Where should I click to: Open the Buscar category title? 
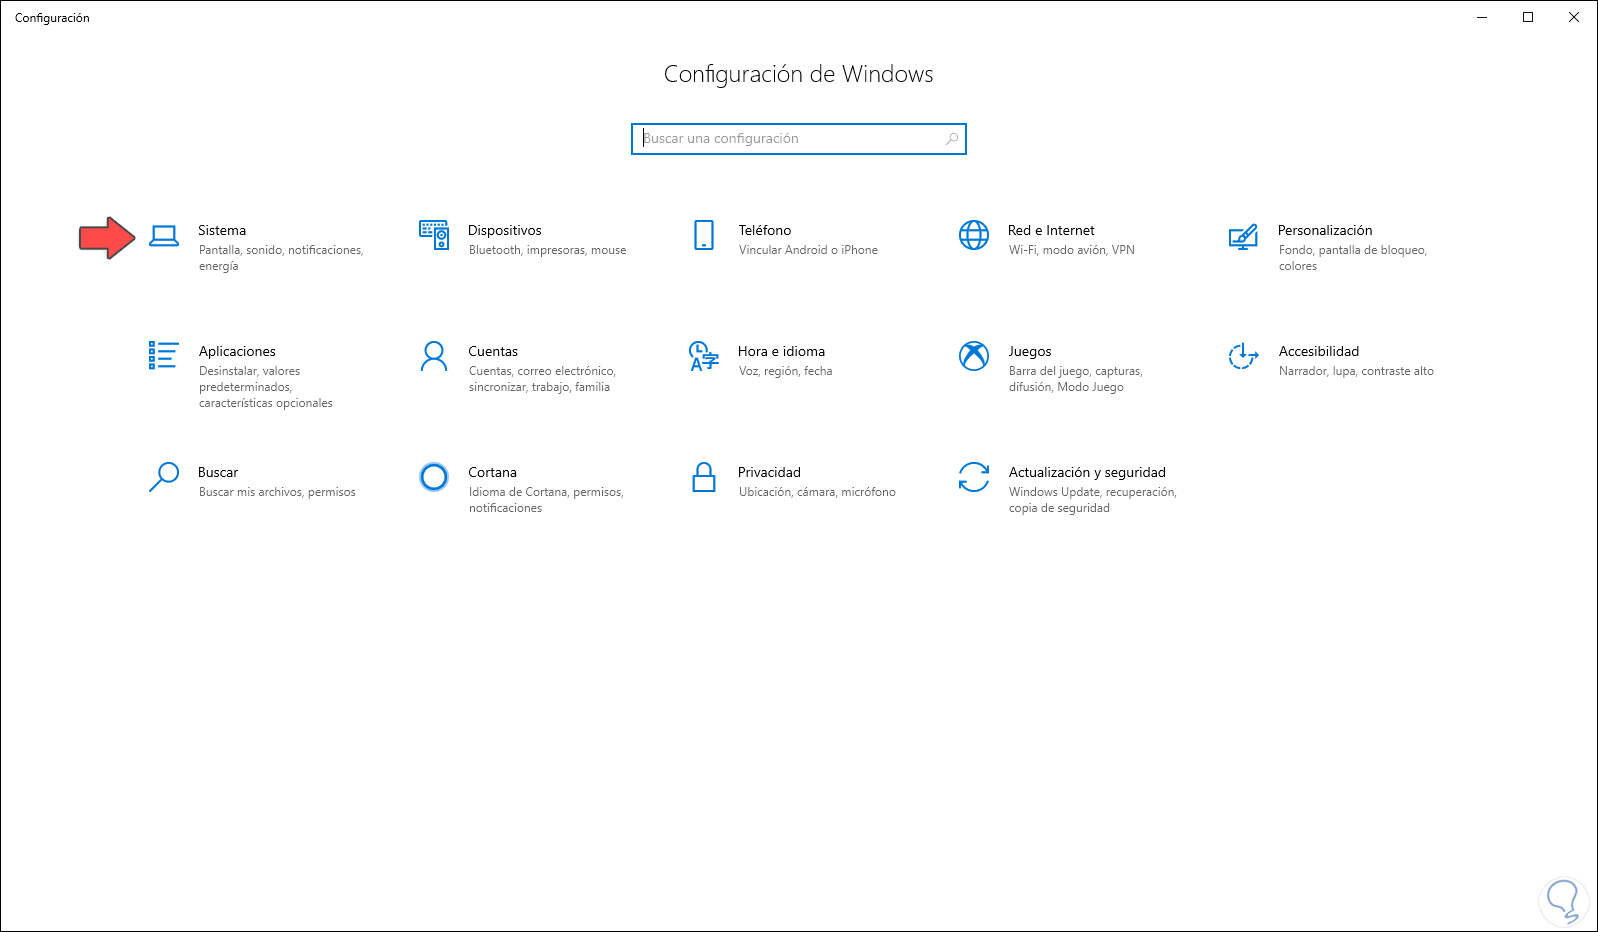click(218, 472)
